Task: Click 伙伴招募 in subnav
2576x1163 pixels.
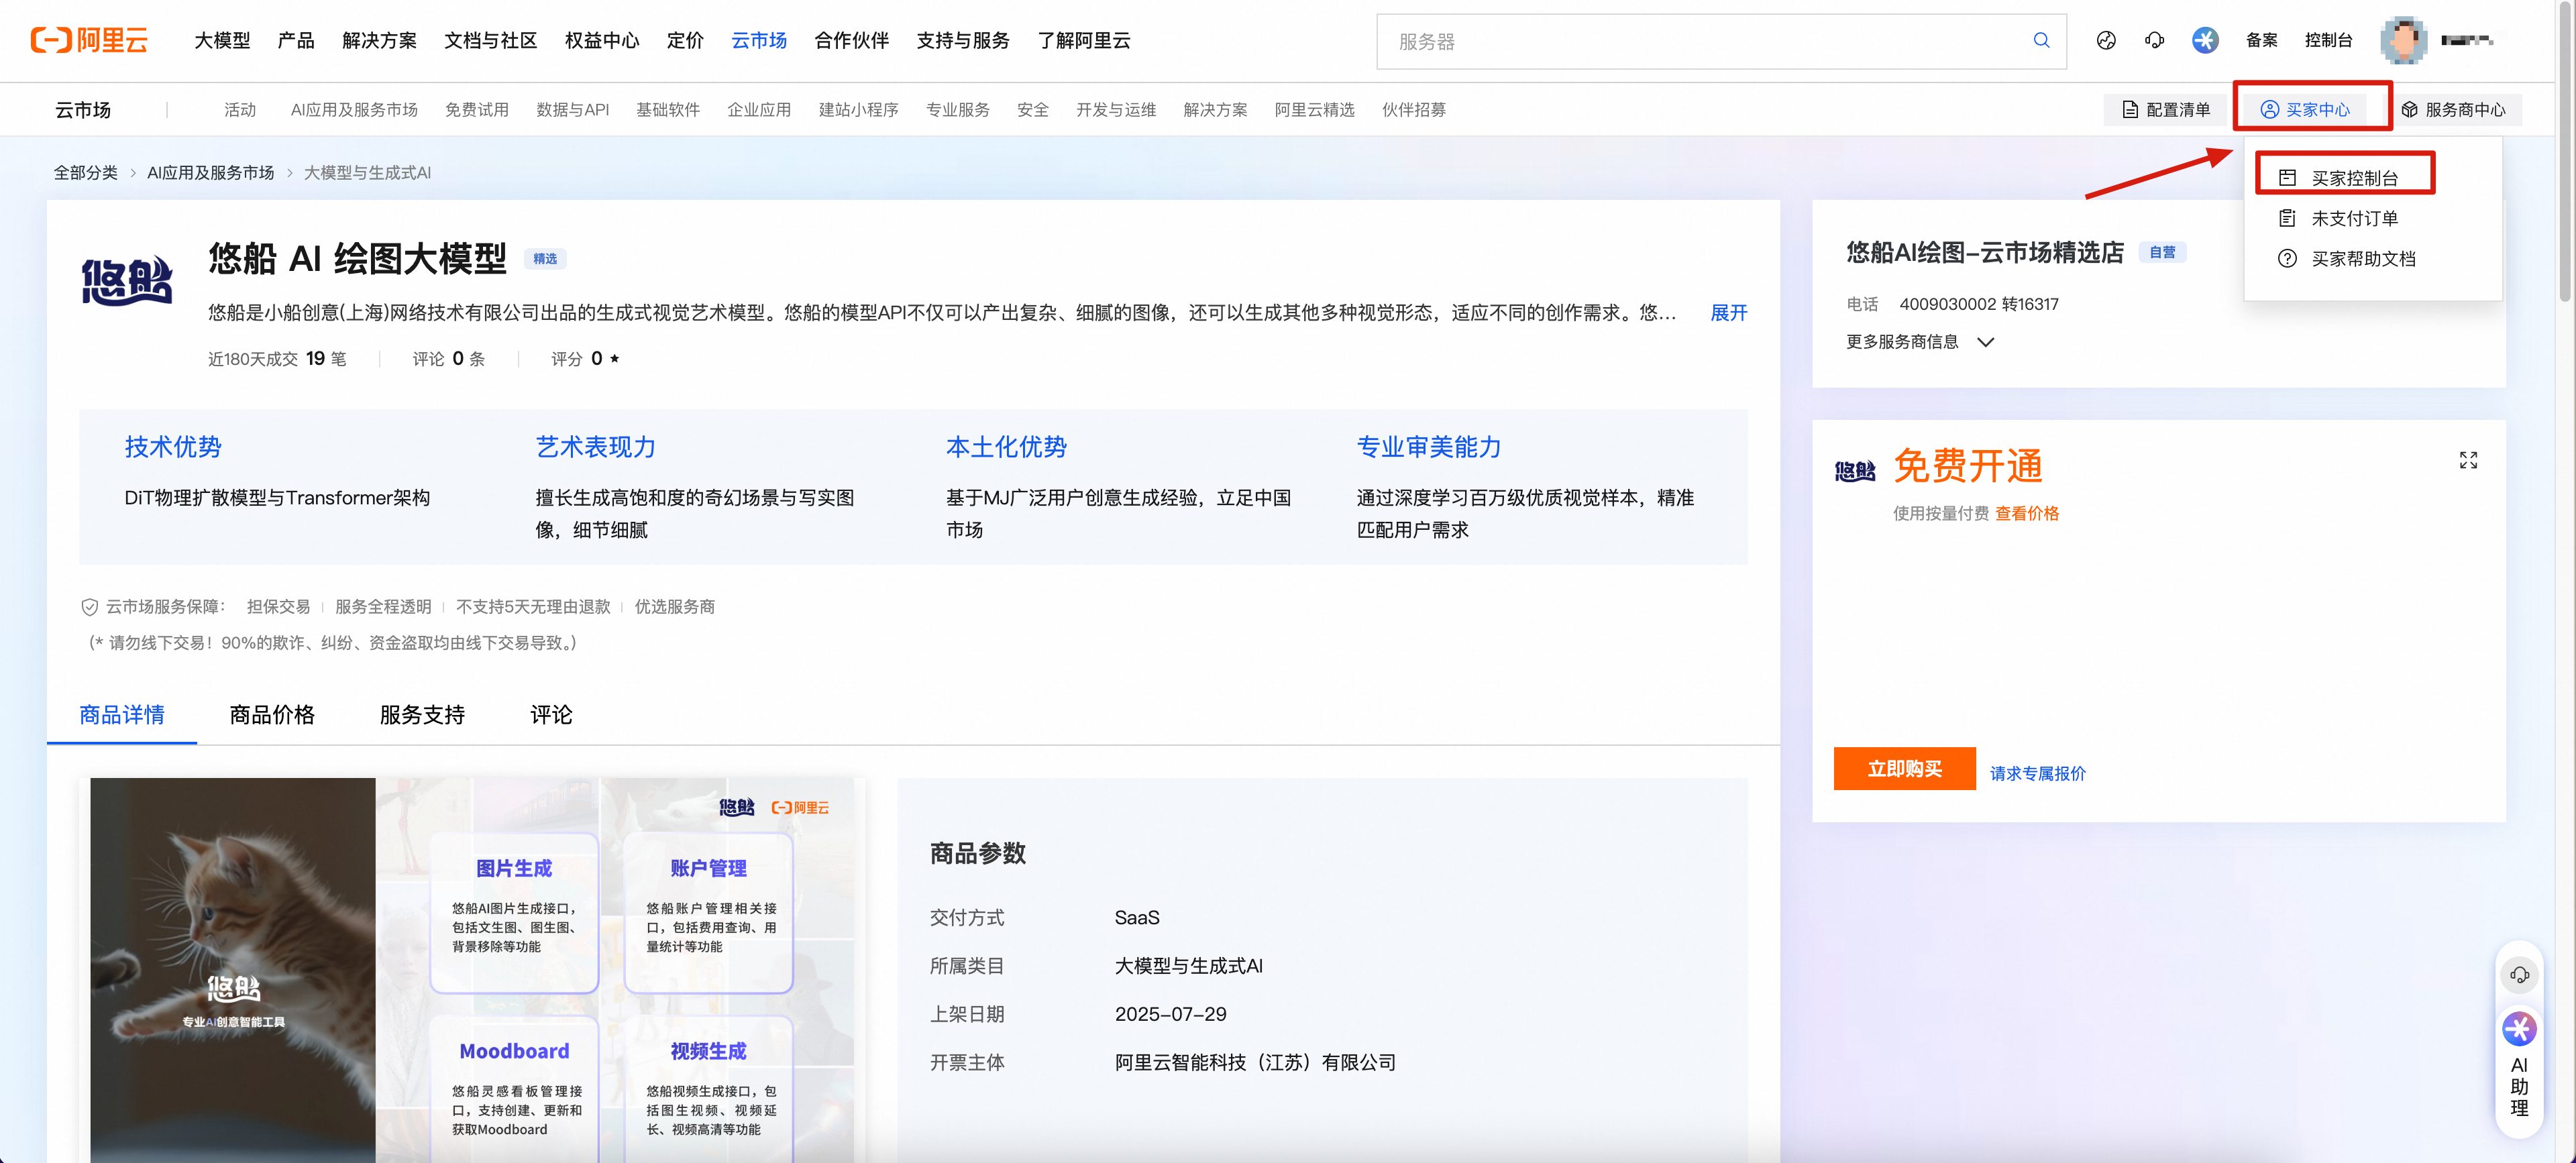Action: click(x=1413, y=110)
